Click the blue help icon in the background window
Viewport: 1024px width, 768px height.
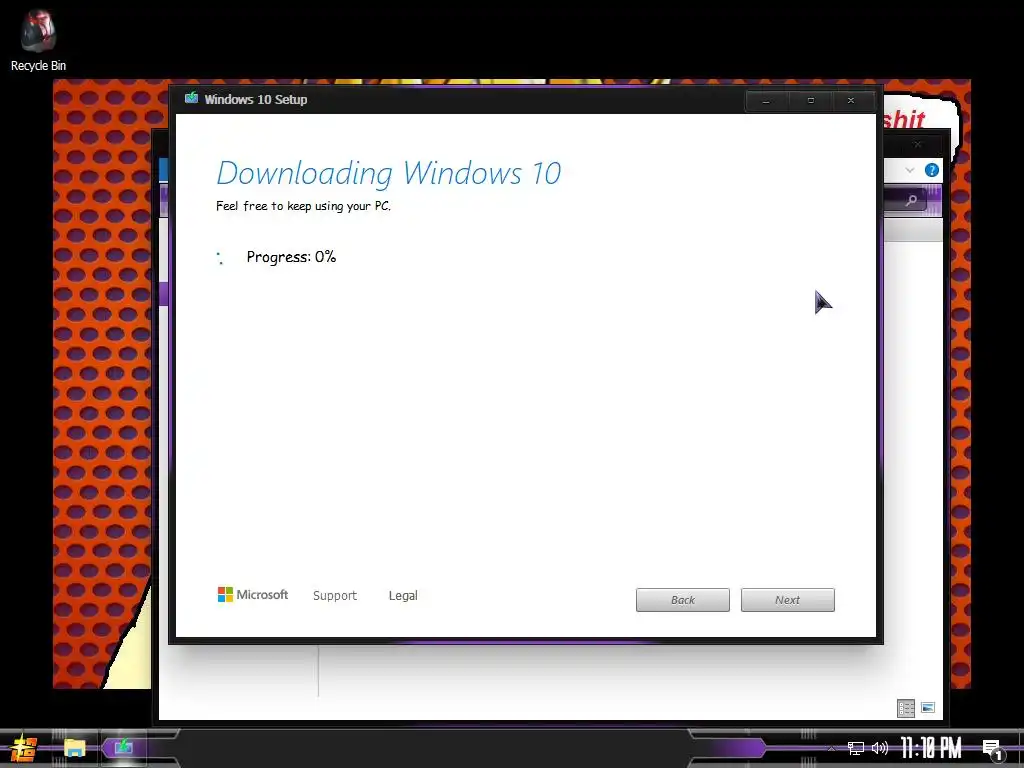pos(932,170)
